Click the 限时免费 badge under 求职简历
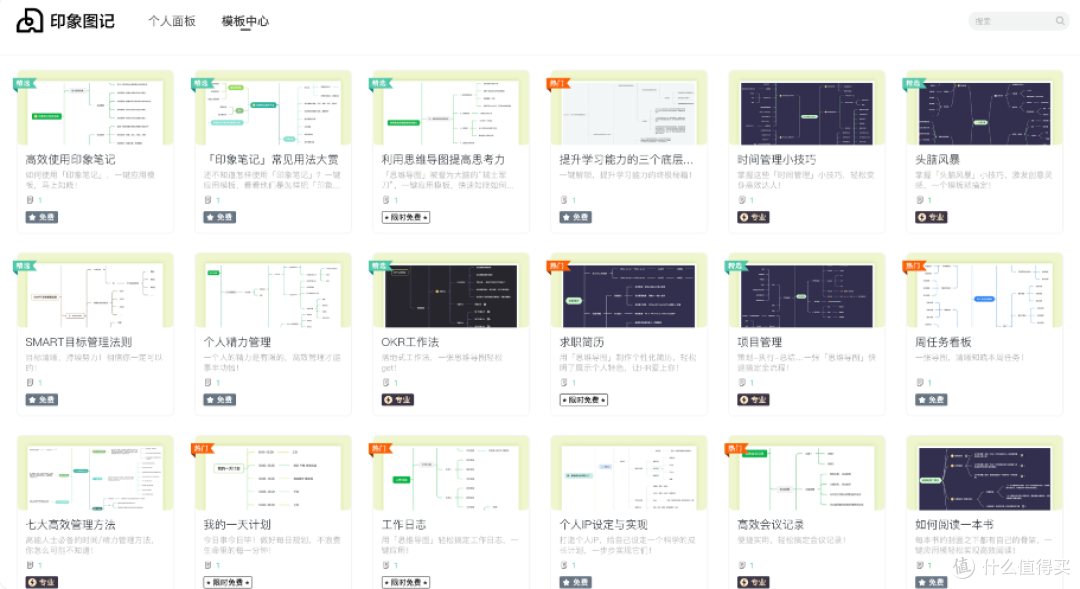The width and height of the screenshot is (1080, 589). click(x=583, y=400)
